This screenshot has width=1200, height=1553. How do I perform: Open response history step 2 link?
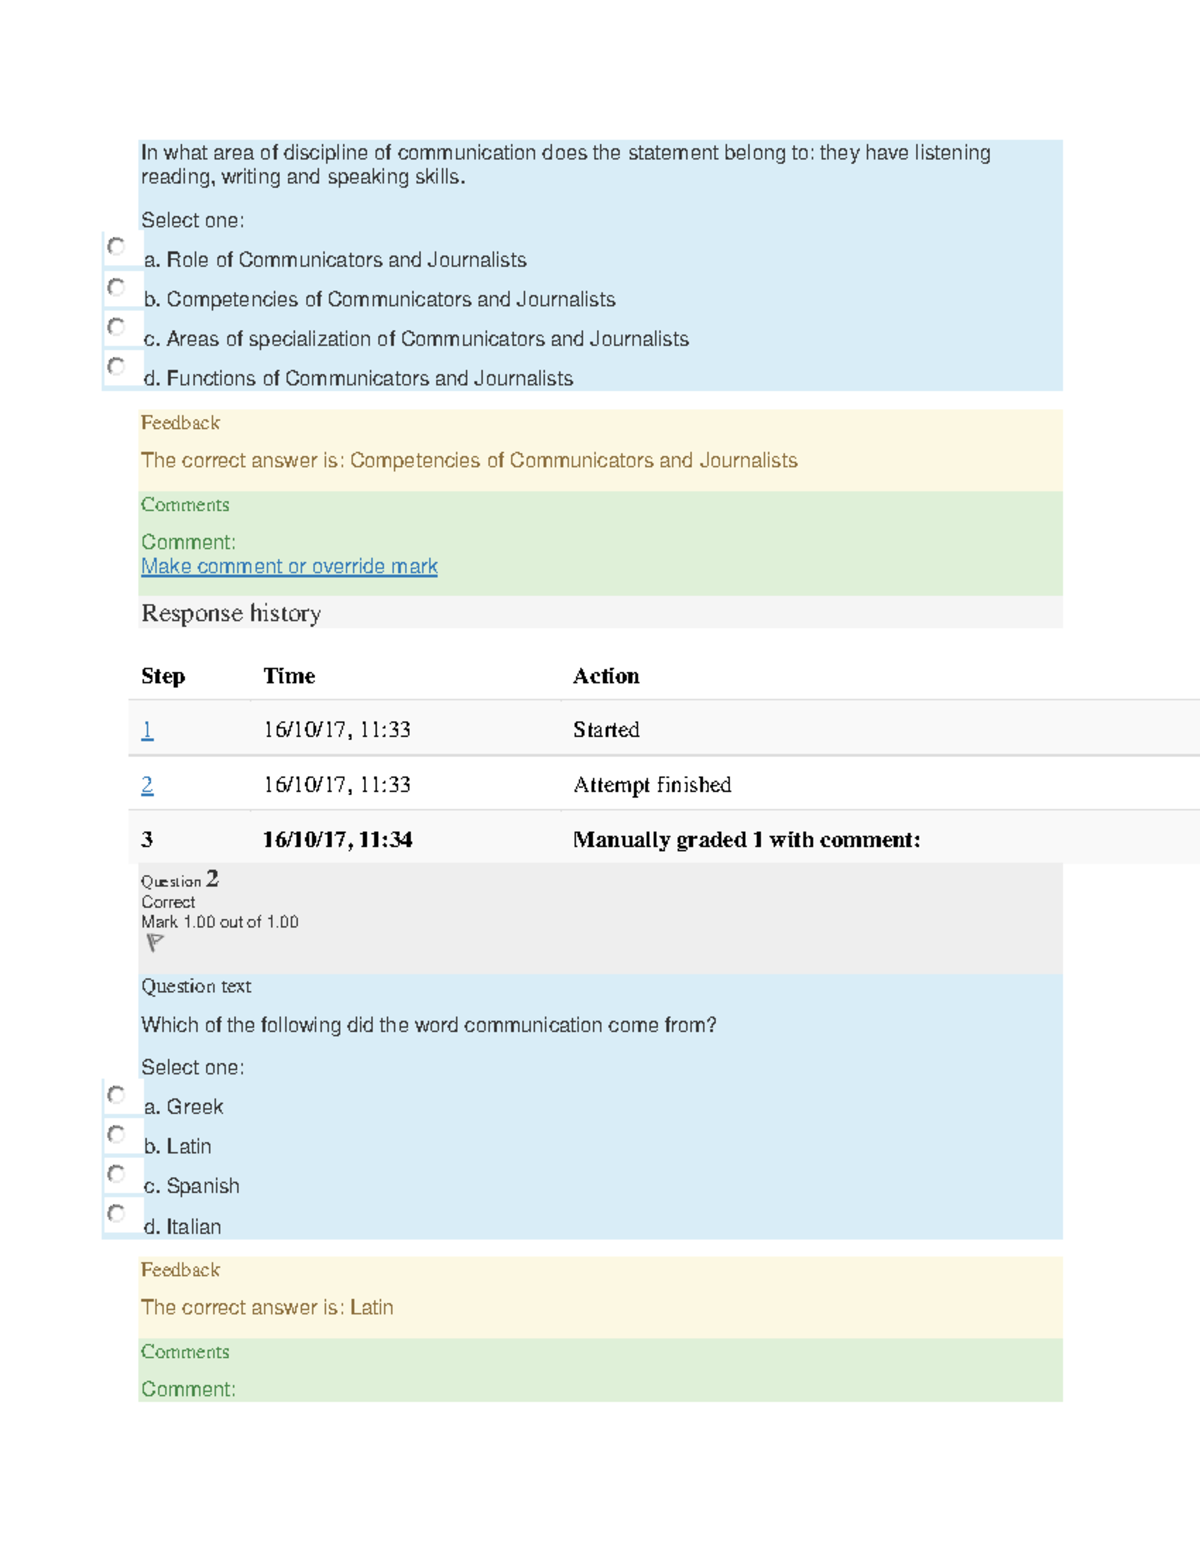pos(147,785)
